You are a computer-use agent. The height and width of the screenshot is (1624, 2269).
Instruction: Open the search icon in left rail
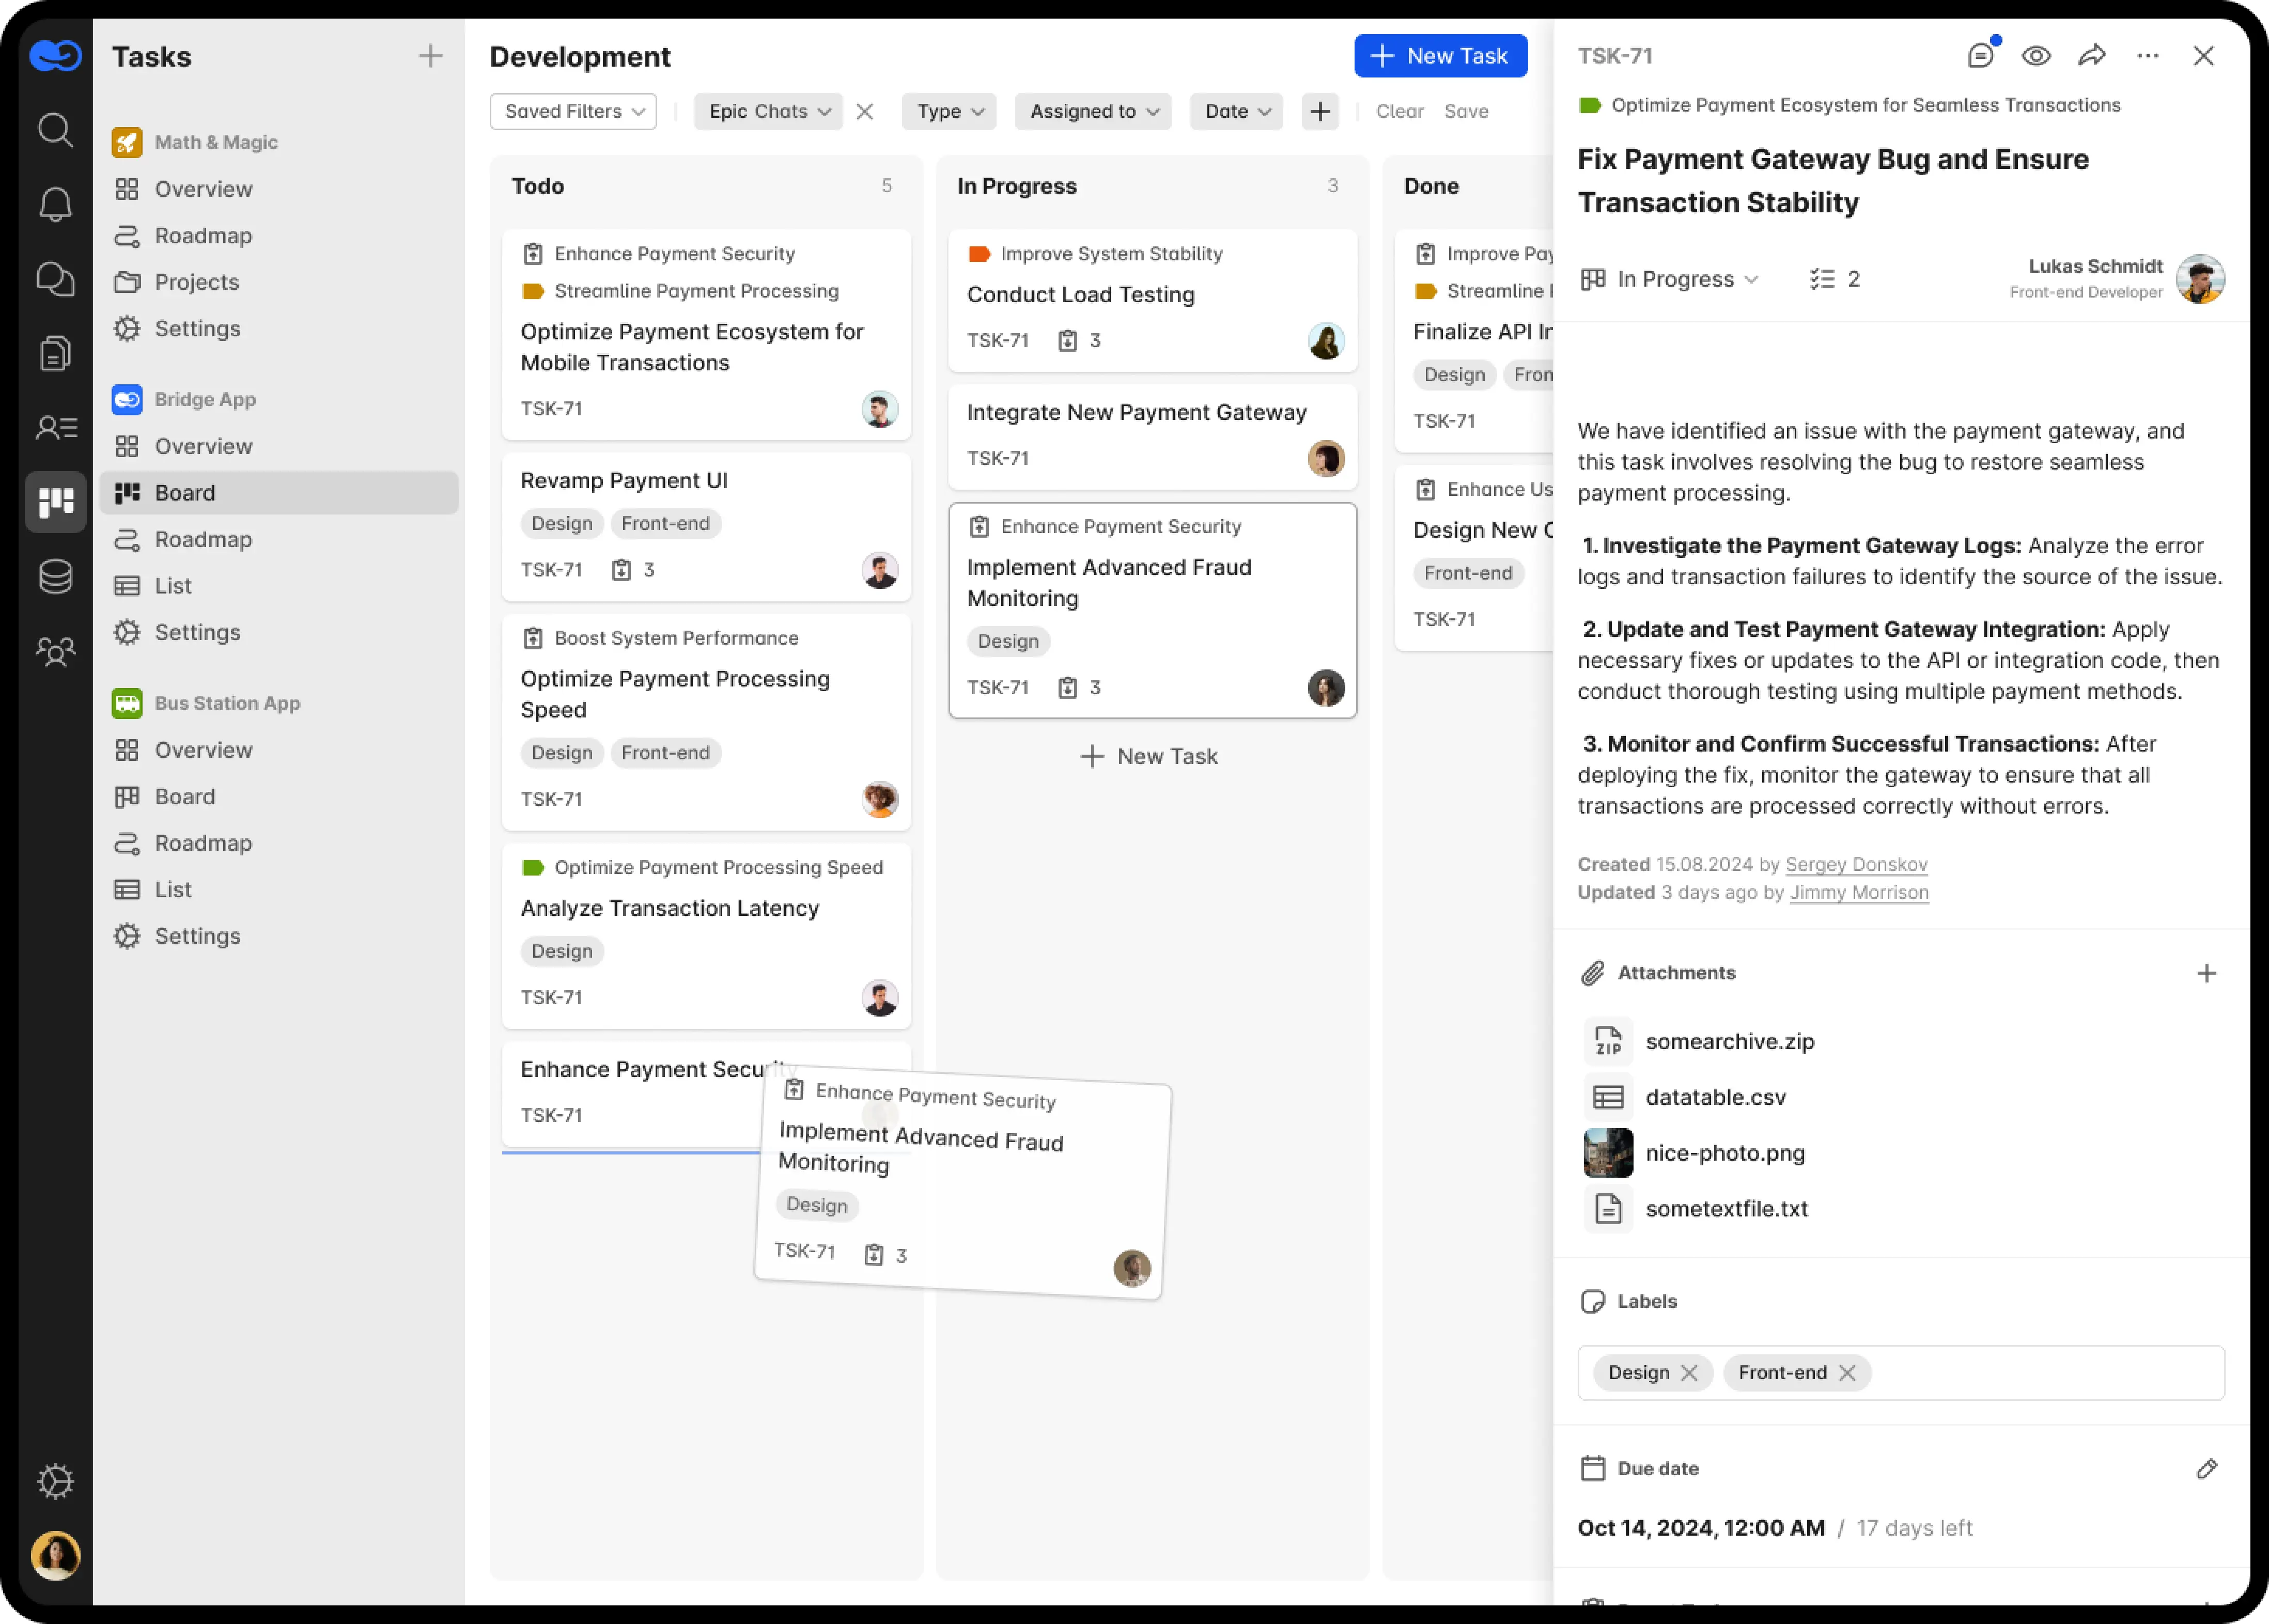(55, 130)
